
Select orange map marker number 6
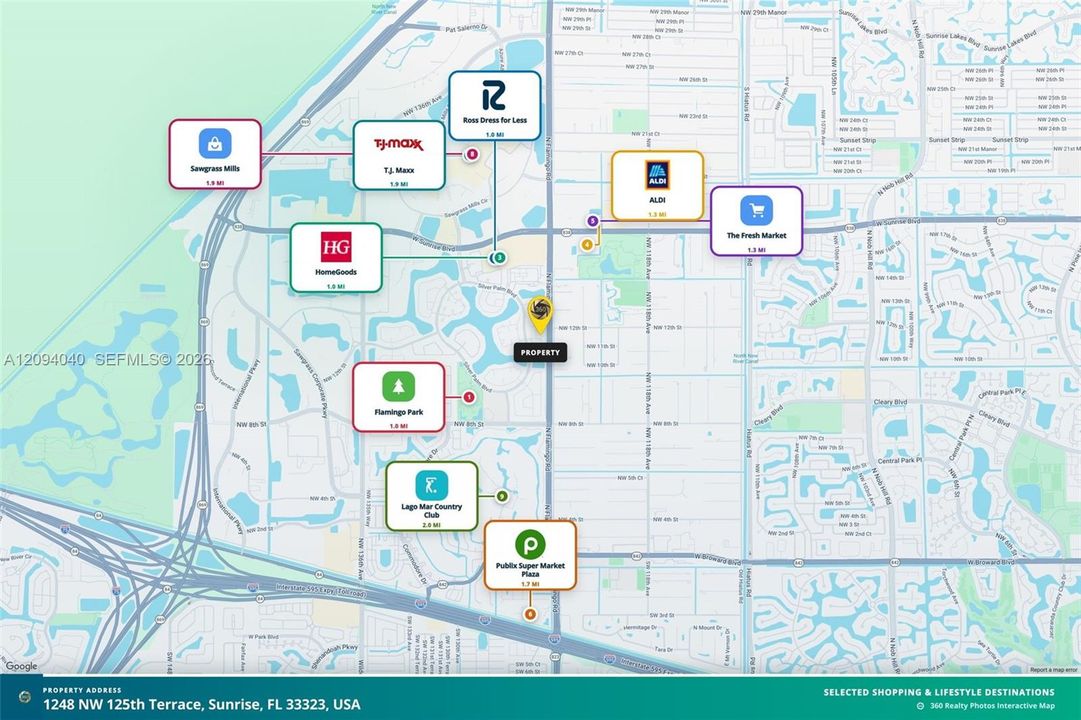coord(529,614)
